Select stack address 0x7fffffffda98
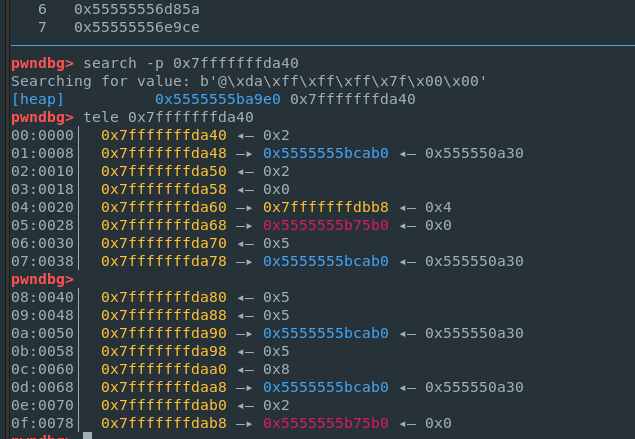This screenshot has height=439, width=635. coord(164,351)
